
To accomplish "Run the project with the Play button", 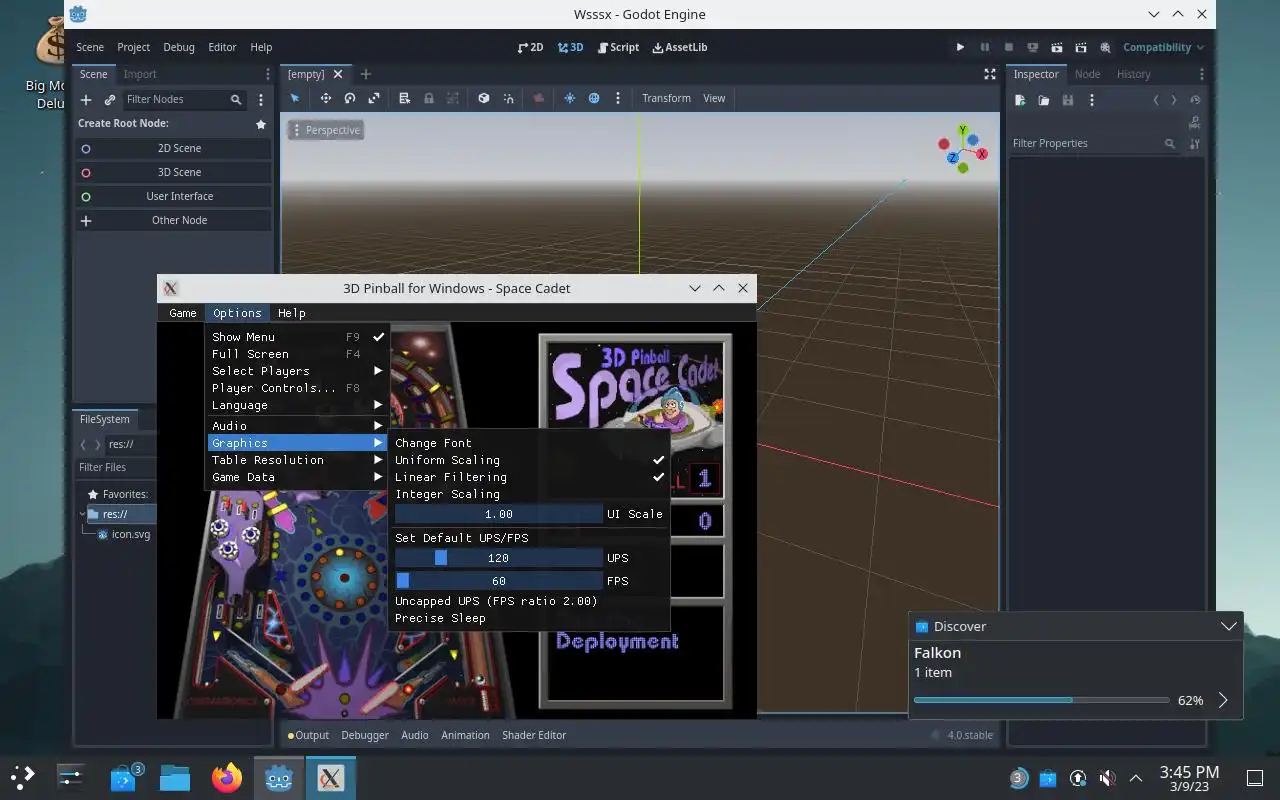I will [x=960, y=47].
